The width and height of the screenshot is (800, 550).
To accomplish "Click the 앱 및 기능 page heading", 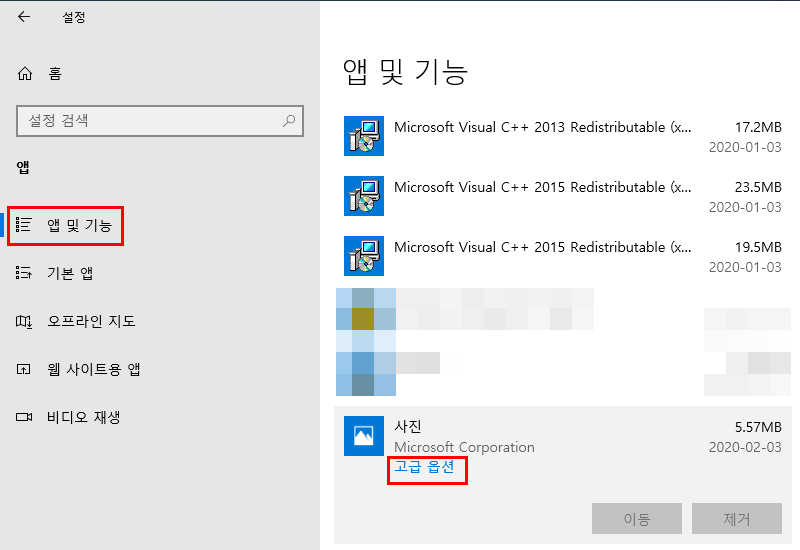I will [x=405, y=72].
